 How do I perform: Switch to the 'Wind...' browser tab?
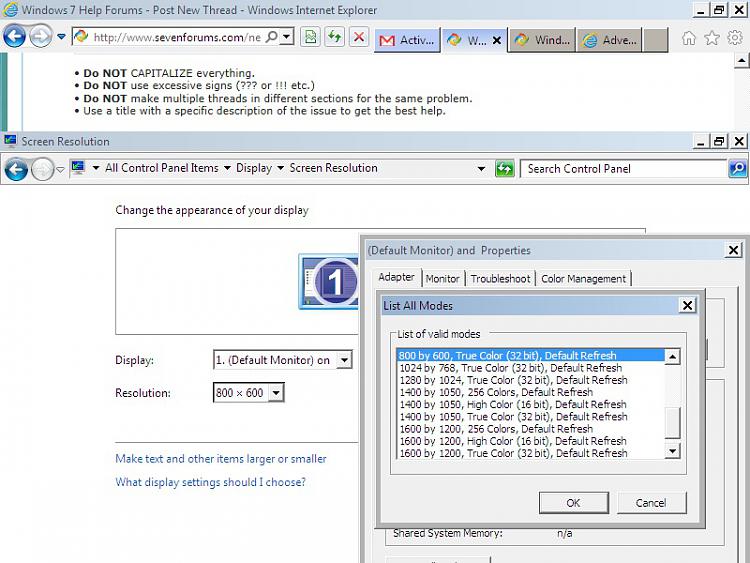541,40
